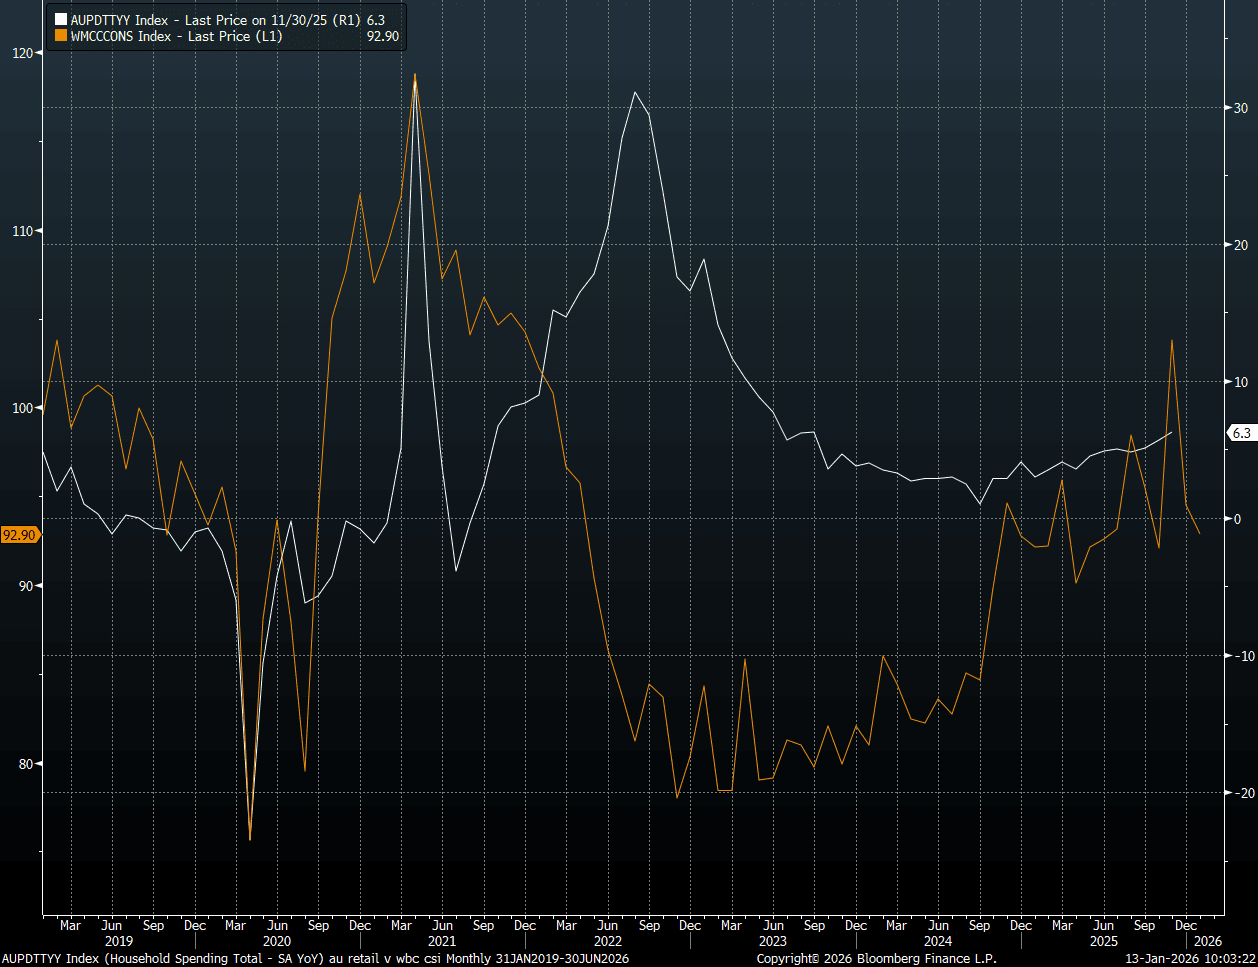Image resolution: width=1258 pixels, height=967 pixels.
Task: Select the 2019 year label on time axis
Action: click(x=118, y=941)
